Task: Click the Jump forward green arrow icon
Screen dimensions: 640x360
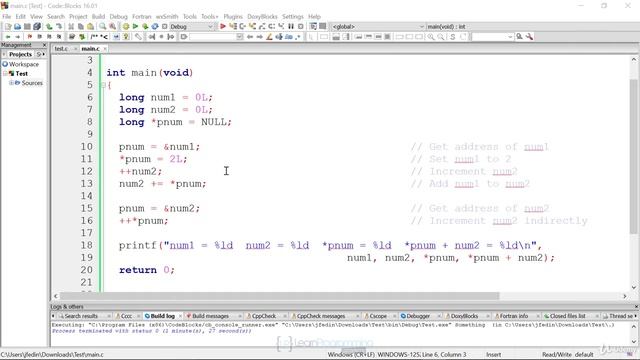Action: click(18, 37)
